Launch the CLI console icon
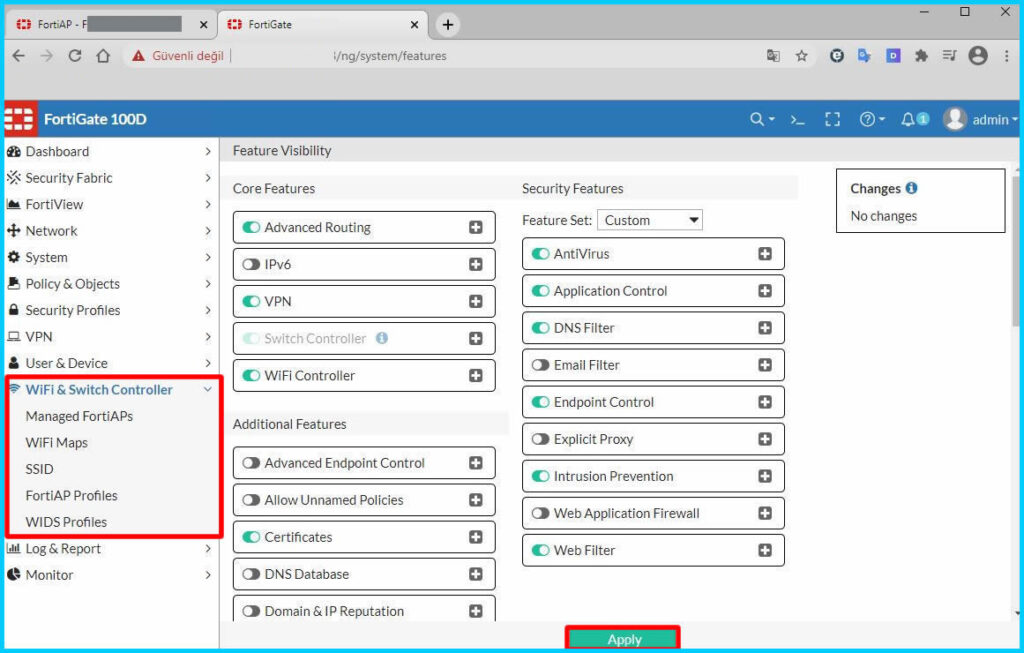This screenshot has width=1024, height=653. tap(797, 119)
